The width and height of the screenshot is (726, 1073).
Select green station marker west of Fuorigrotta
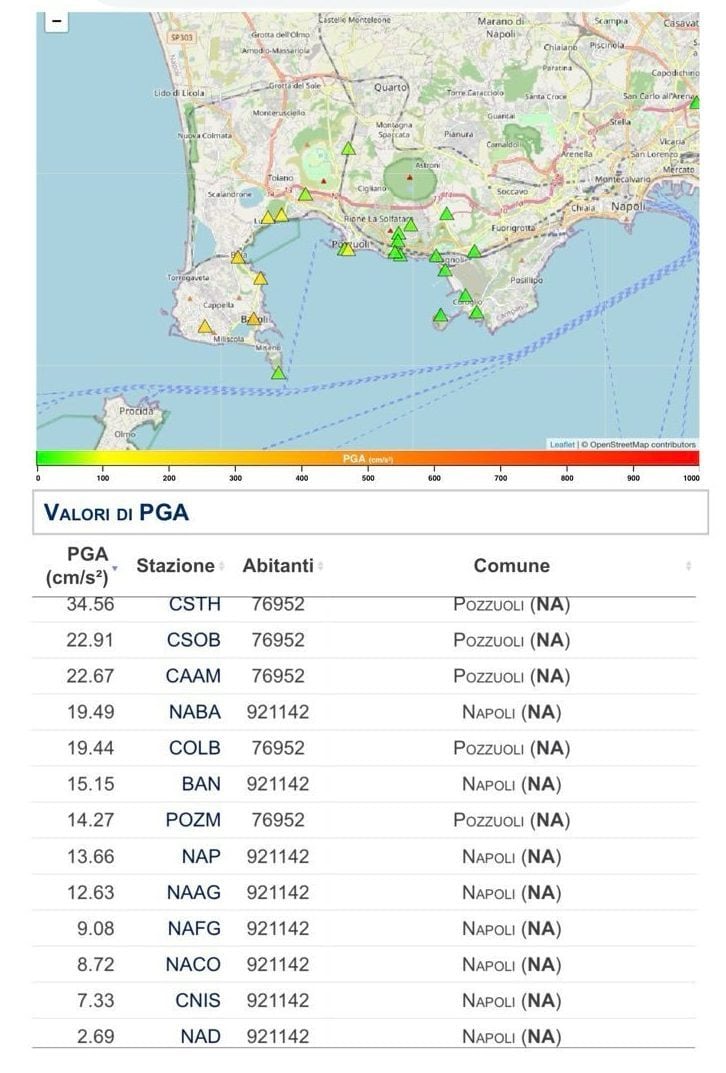(x=474, y=251)
